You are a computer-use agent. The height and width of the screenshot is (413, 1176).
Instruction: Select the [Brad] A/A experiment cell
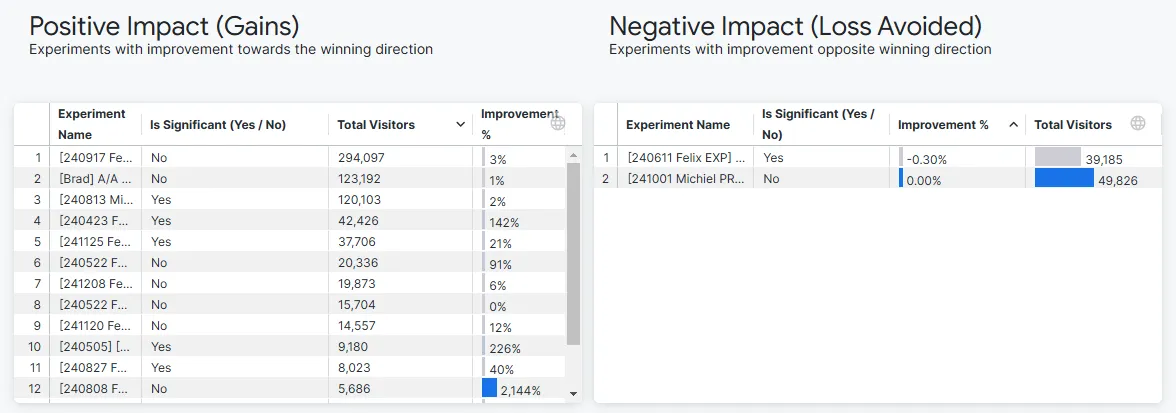click(x=95, y=179)
